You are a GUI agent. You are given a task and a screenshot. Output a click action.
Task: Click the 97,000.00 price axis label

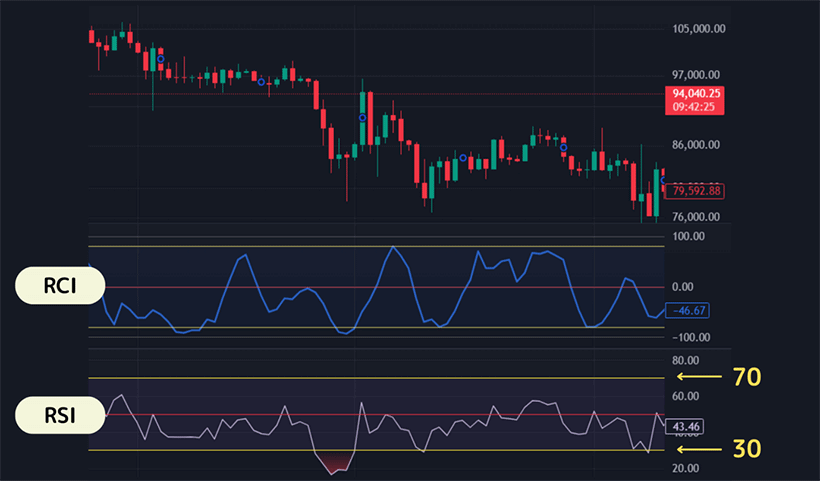[x=698, y=75]
